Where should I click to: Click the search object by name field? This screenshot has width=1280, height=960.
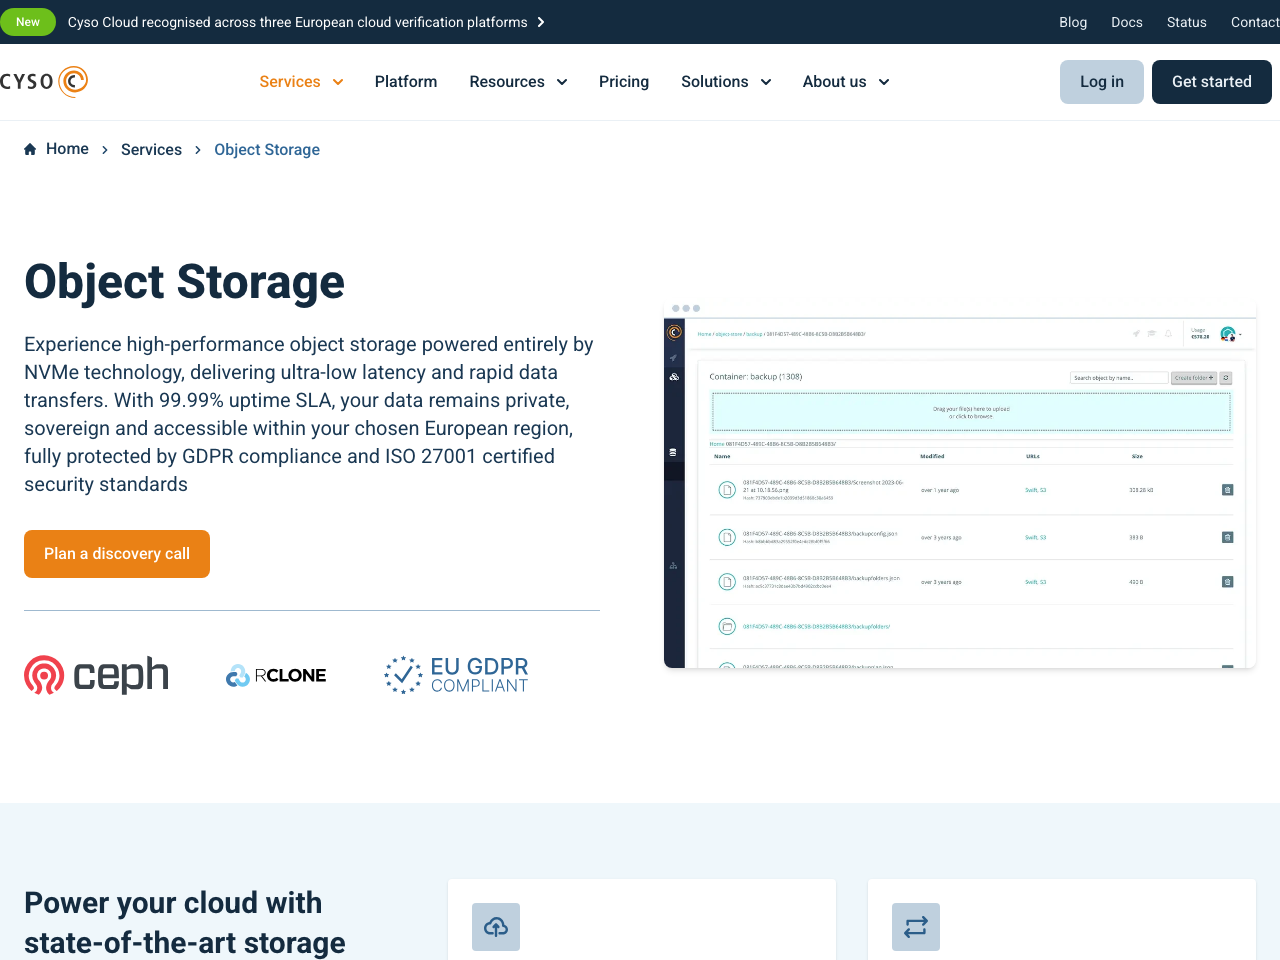(x=1119, y=378)
